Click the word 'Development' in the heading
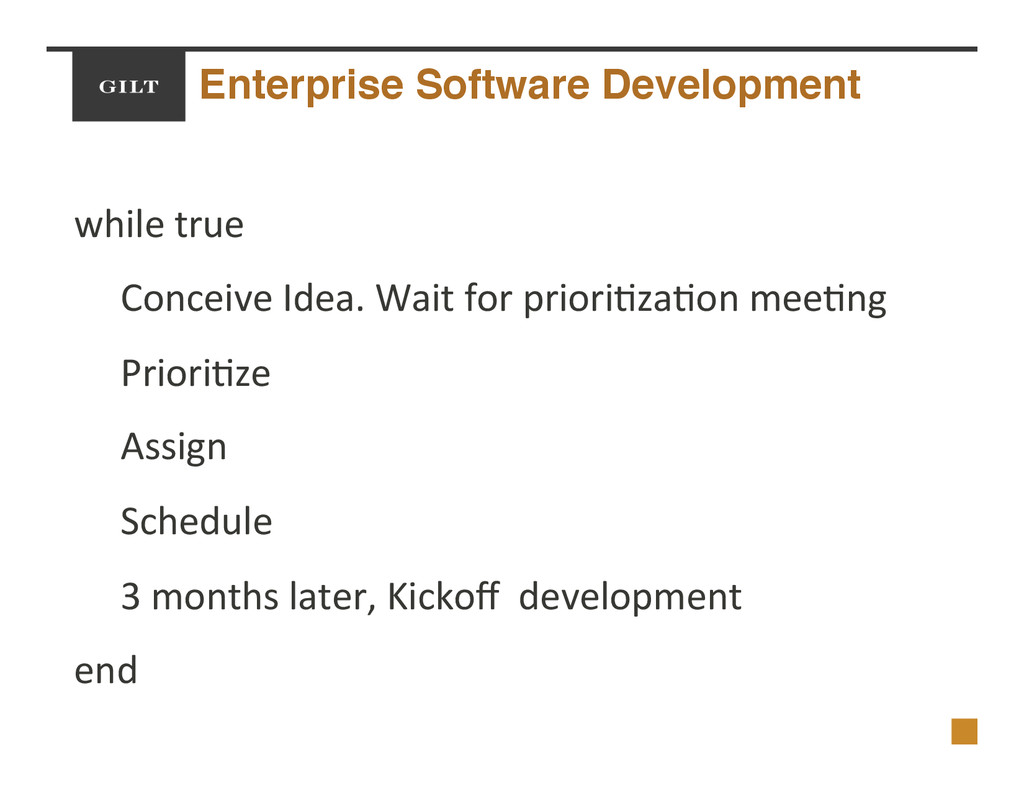Viewport: 1024px width, 791px height. (x=731, y=86)
